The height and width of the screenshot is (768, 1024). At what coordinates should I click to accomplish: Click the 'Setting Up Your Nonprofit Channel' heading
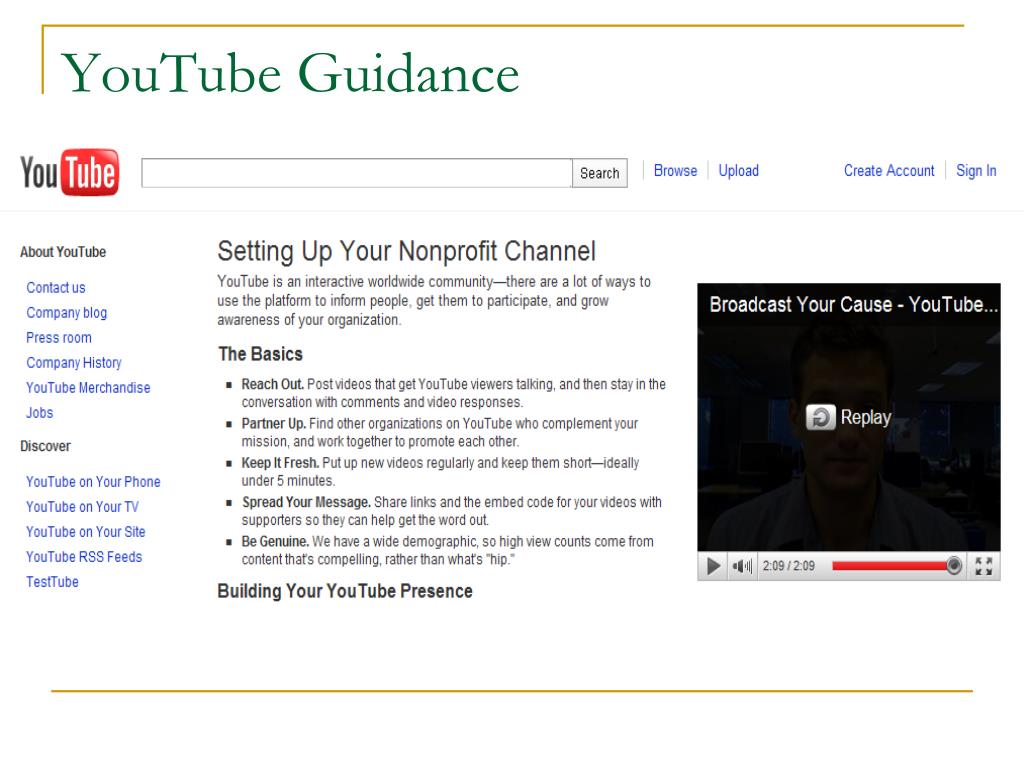(x=407, y=251)
